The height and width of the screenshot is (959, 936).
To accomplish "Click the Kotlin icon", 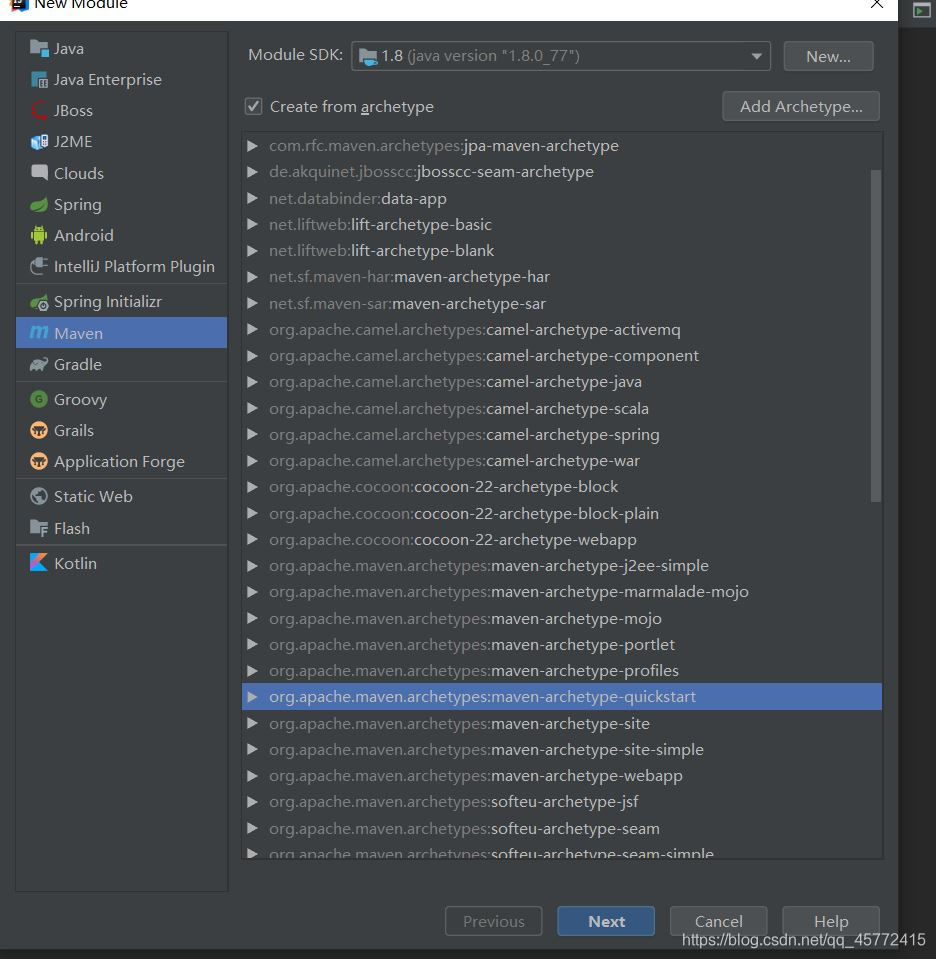I will click(x=39, y=563).
